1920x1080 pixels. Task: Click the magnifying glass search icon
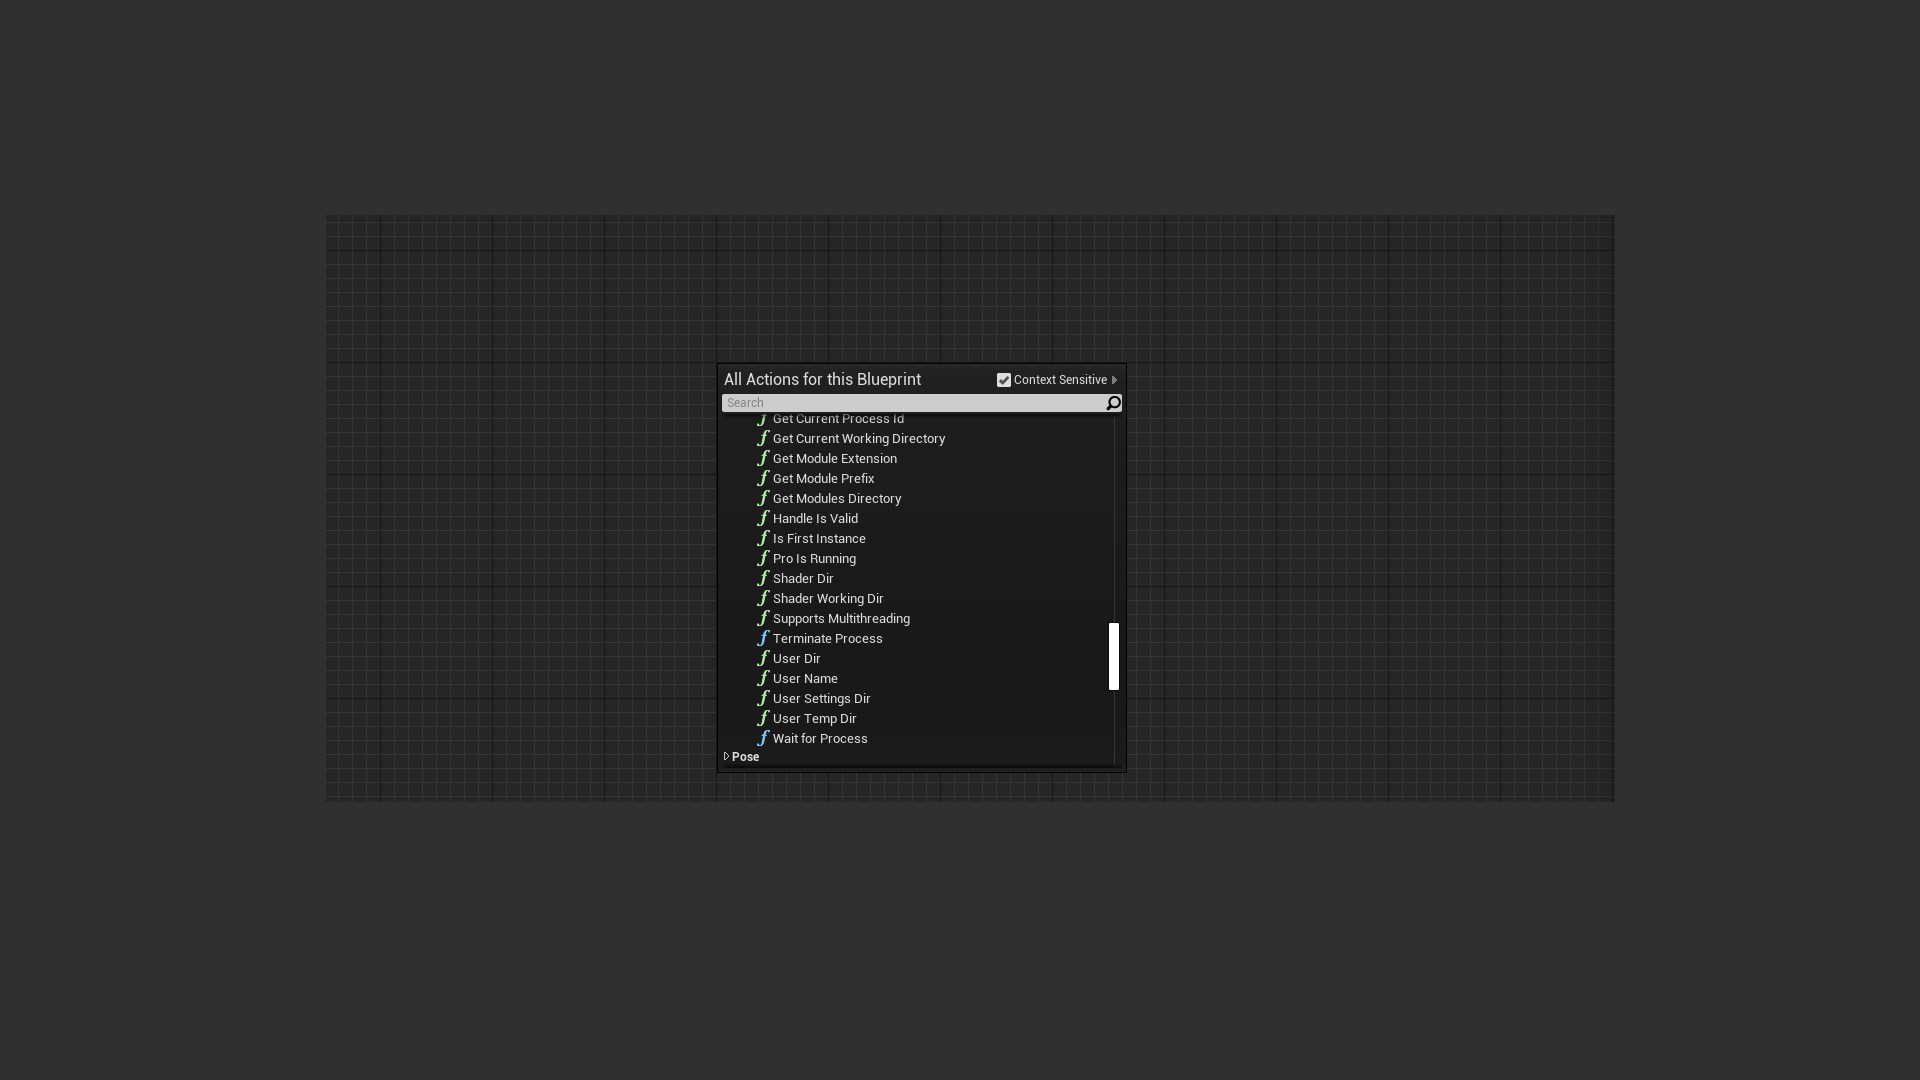[x=1112, y=403]
